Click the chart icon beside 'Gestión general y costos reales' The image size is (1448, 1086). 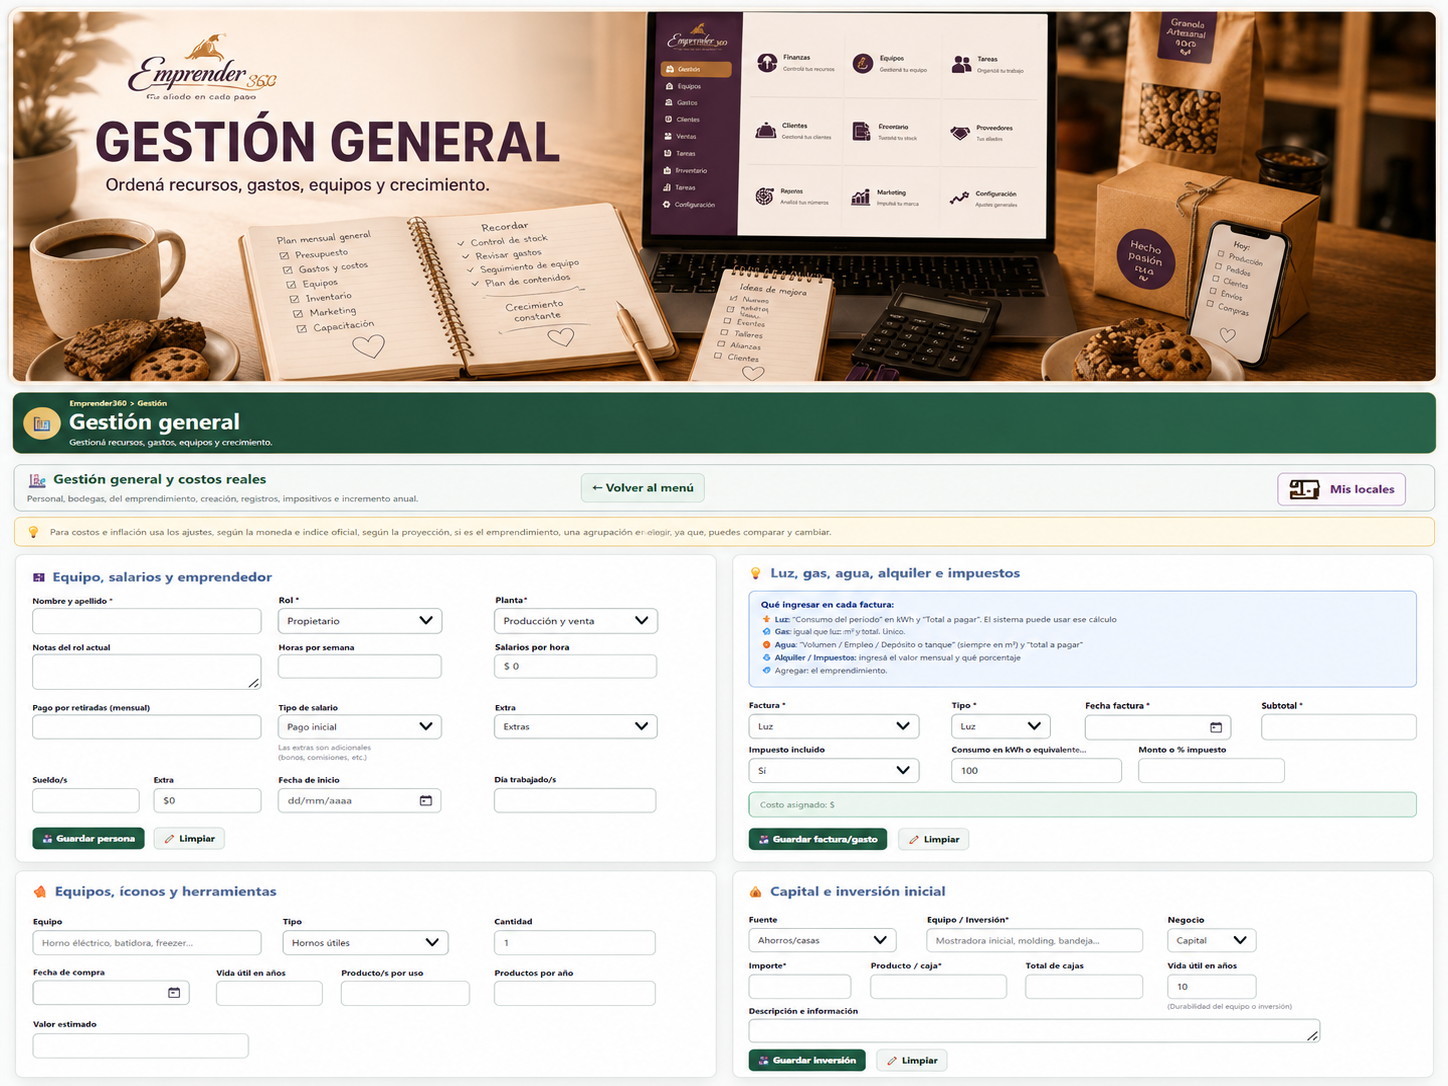(x=37, y=481)
